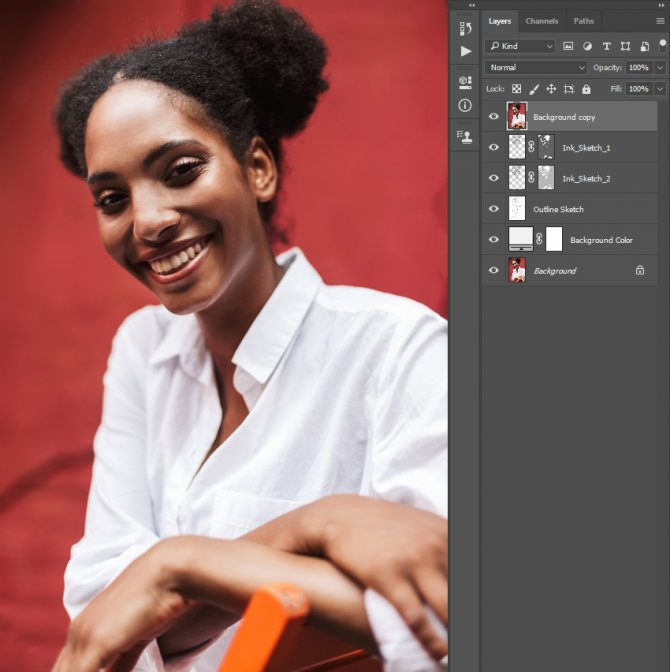This screenshot has width=670, height=672.
Task: Open the Clone Source stamp panel icon
Action: point(465,136)
